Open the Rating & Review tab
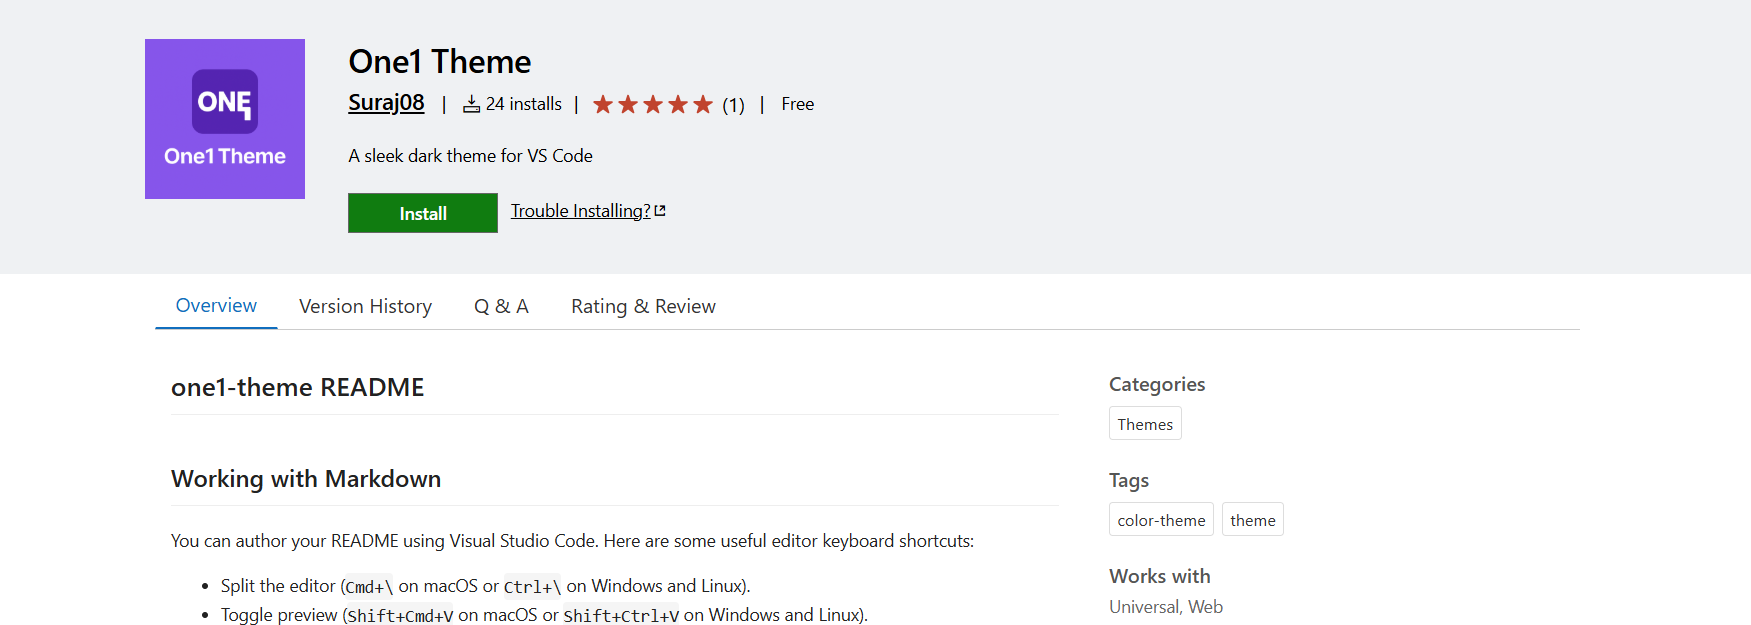The height and width of the screenshot is (625, 1751). pos(643,307)
